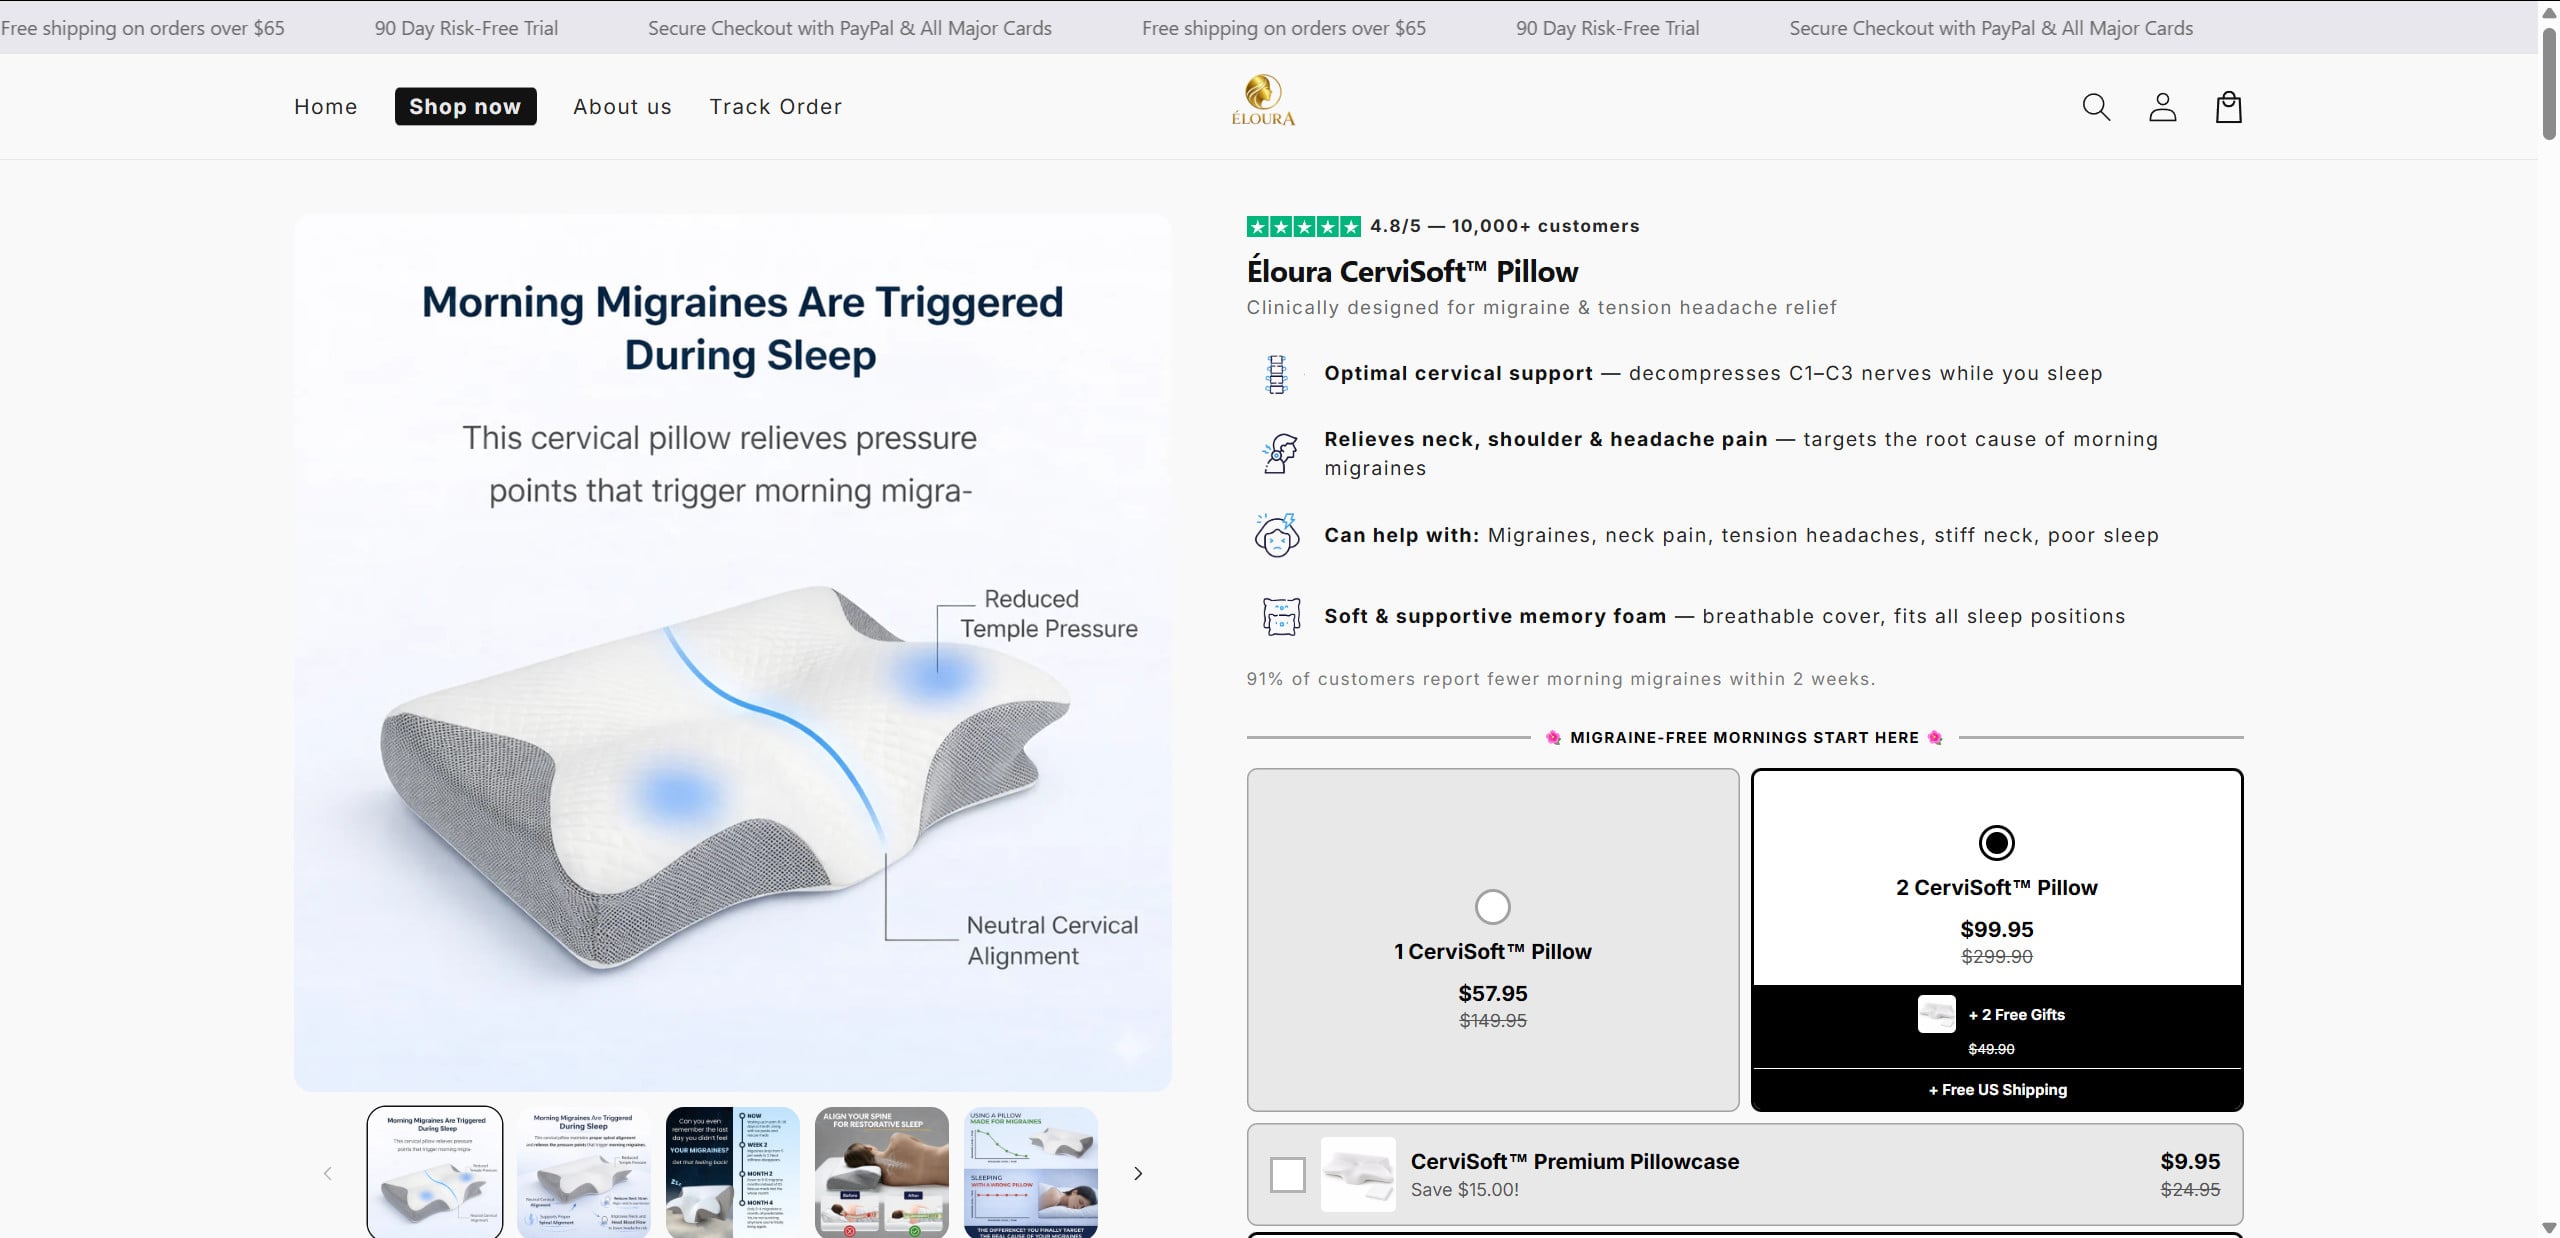2560x1238 pixels.
Task: Select the first highlighted gallery thumbnail
Action: point(435,1172)
